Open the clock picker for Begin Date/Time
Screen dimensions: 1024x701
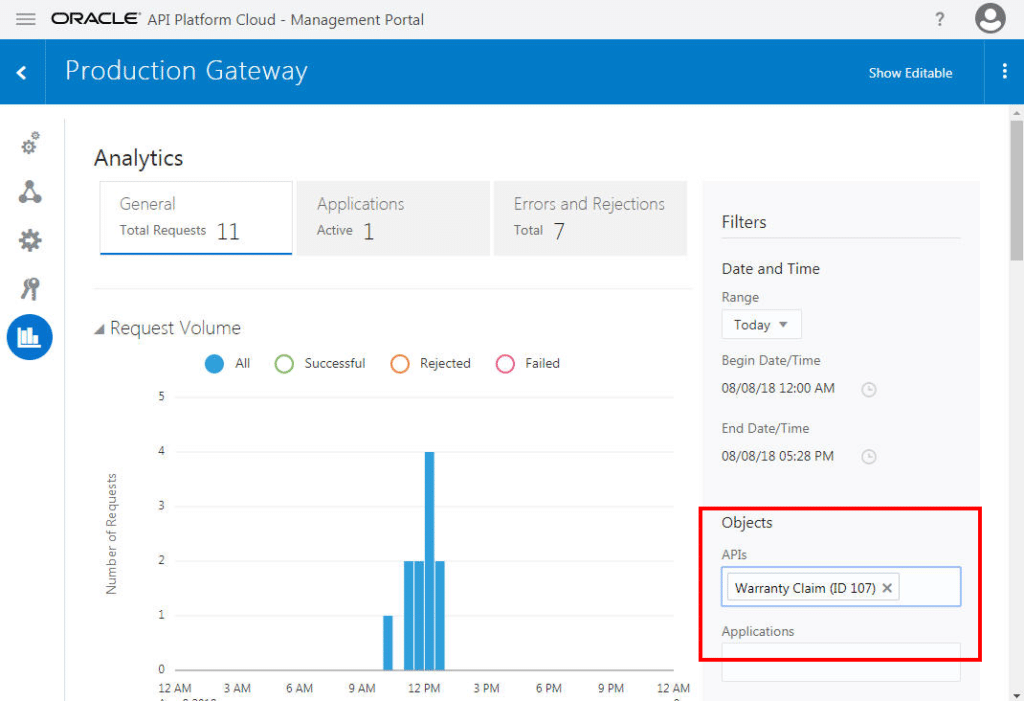[x=868, y=390]
